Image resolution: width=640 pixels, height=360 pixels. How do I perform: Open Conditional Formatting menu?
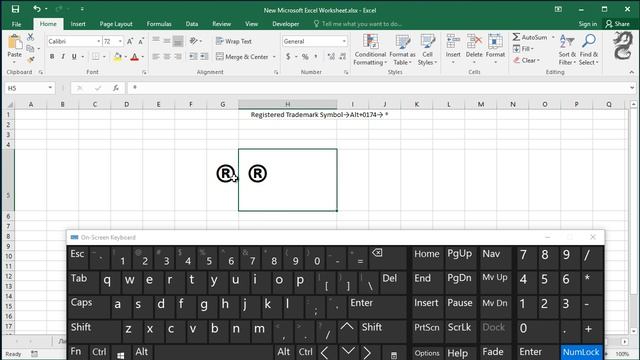click(370, 49)
